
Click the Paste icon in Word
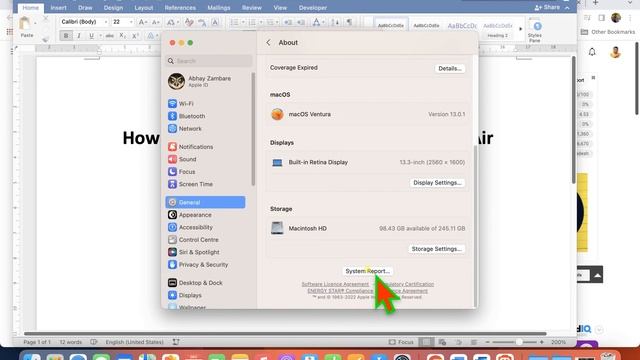(x=26, y=24)
